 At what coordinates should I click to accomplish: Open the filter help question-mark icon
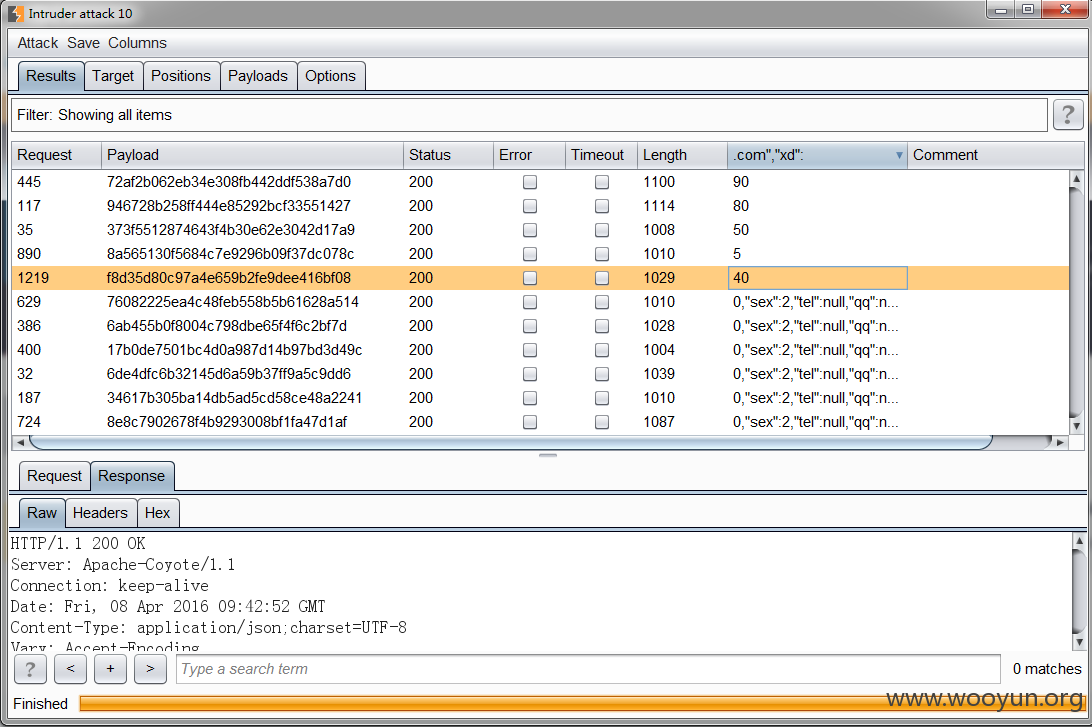point(1068,114)
